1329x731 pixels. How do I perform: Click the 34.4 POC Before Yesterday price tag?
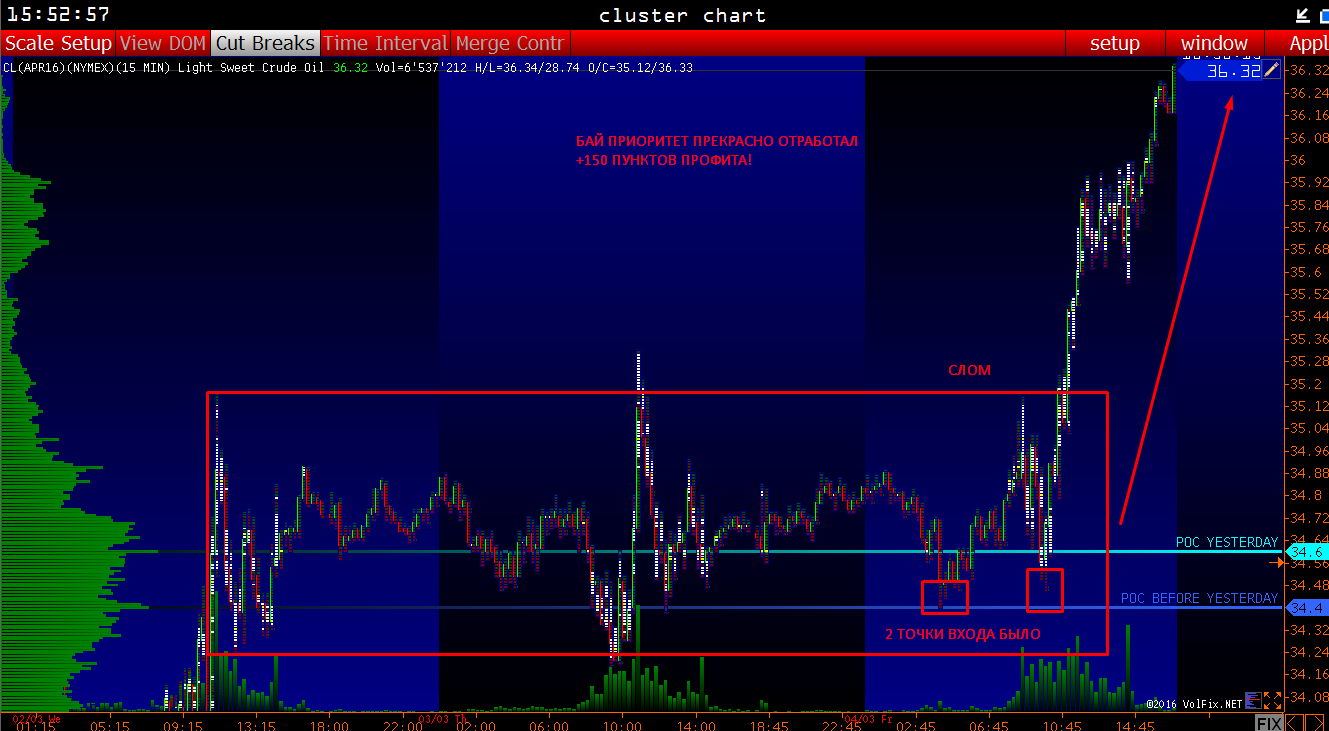[1307, 608]
